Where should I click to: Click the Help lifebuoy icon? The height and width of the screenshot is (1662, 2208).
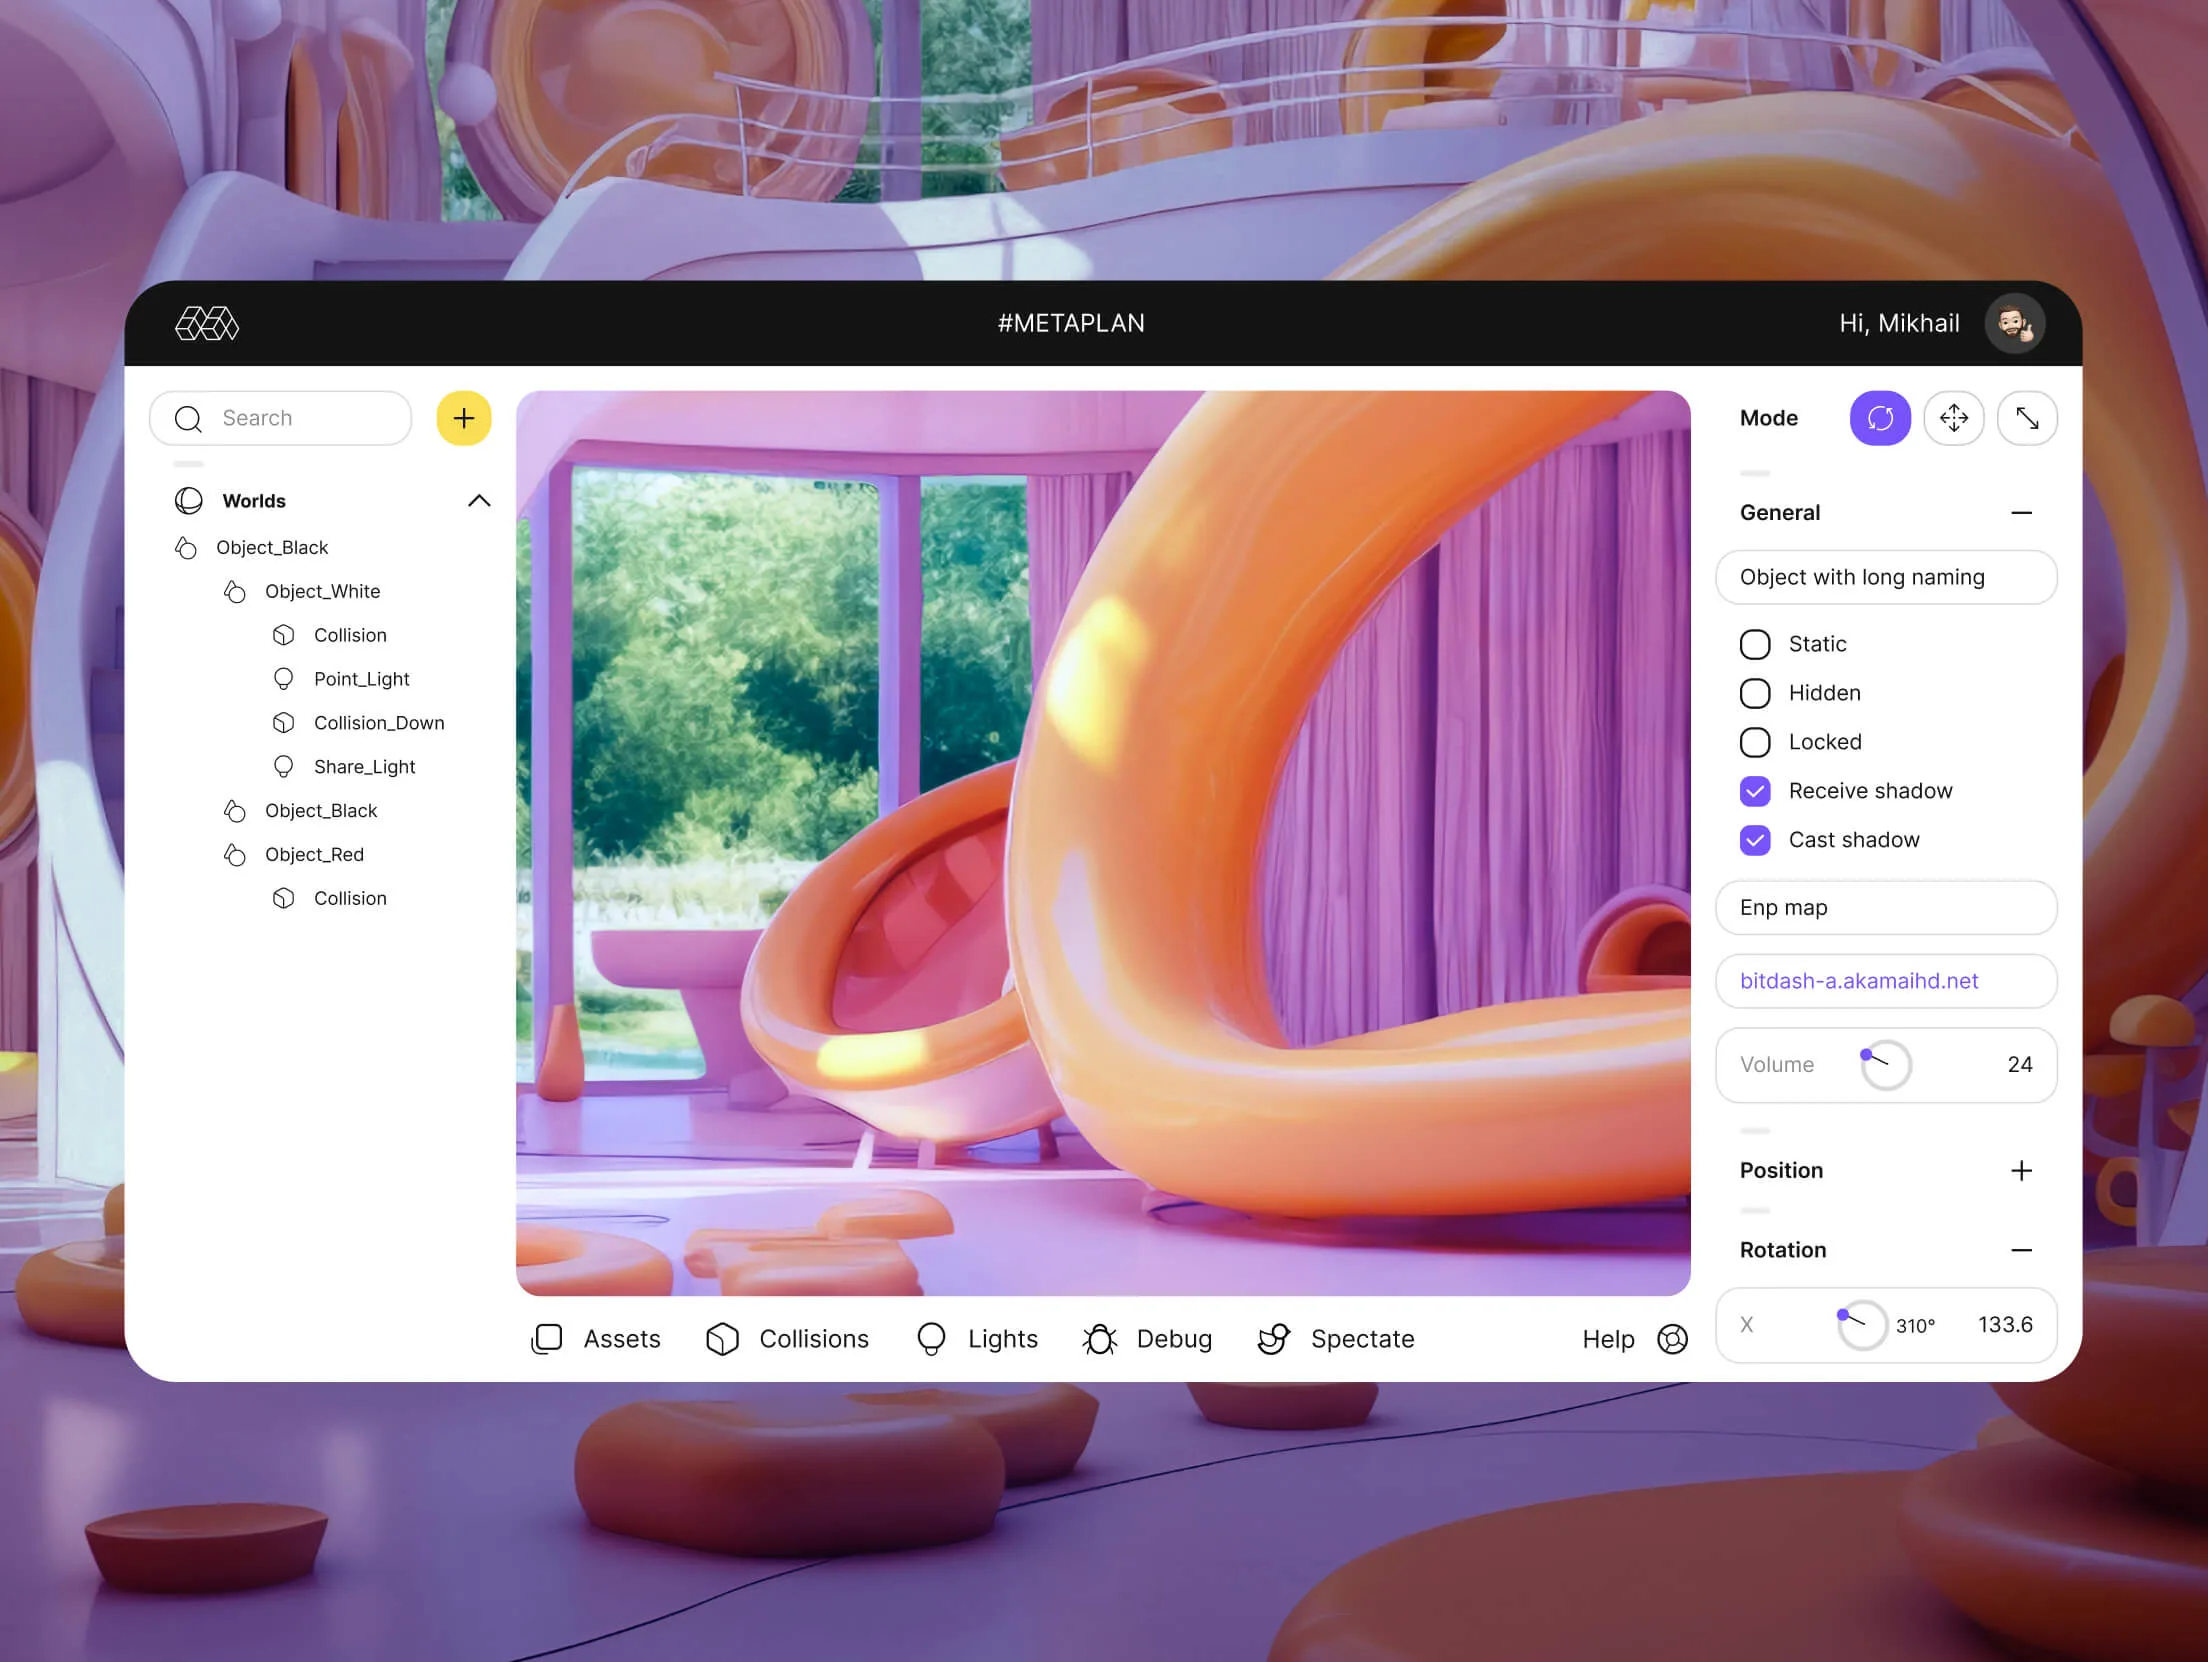(x=1672, y=1339)
